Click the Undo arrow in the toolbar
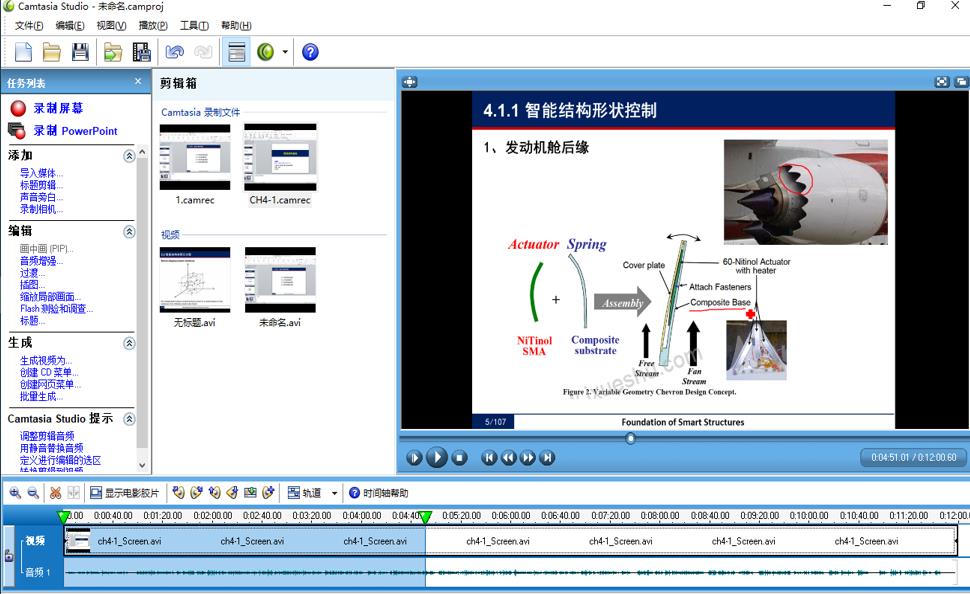Viewport: 970px width, 594px height. (x=175, y=52)
